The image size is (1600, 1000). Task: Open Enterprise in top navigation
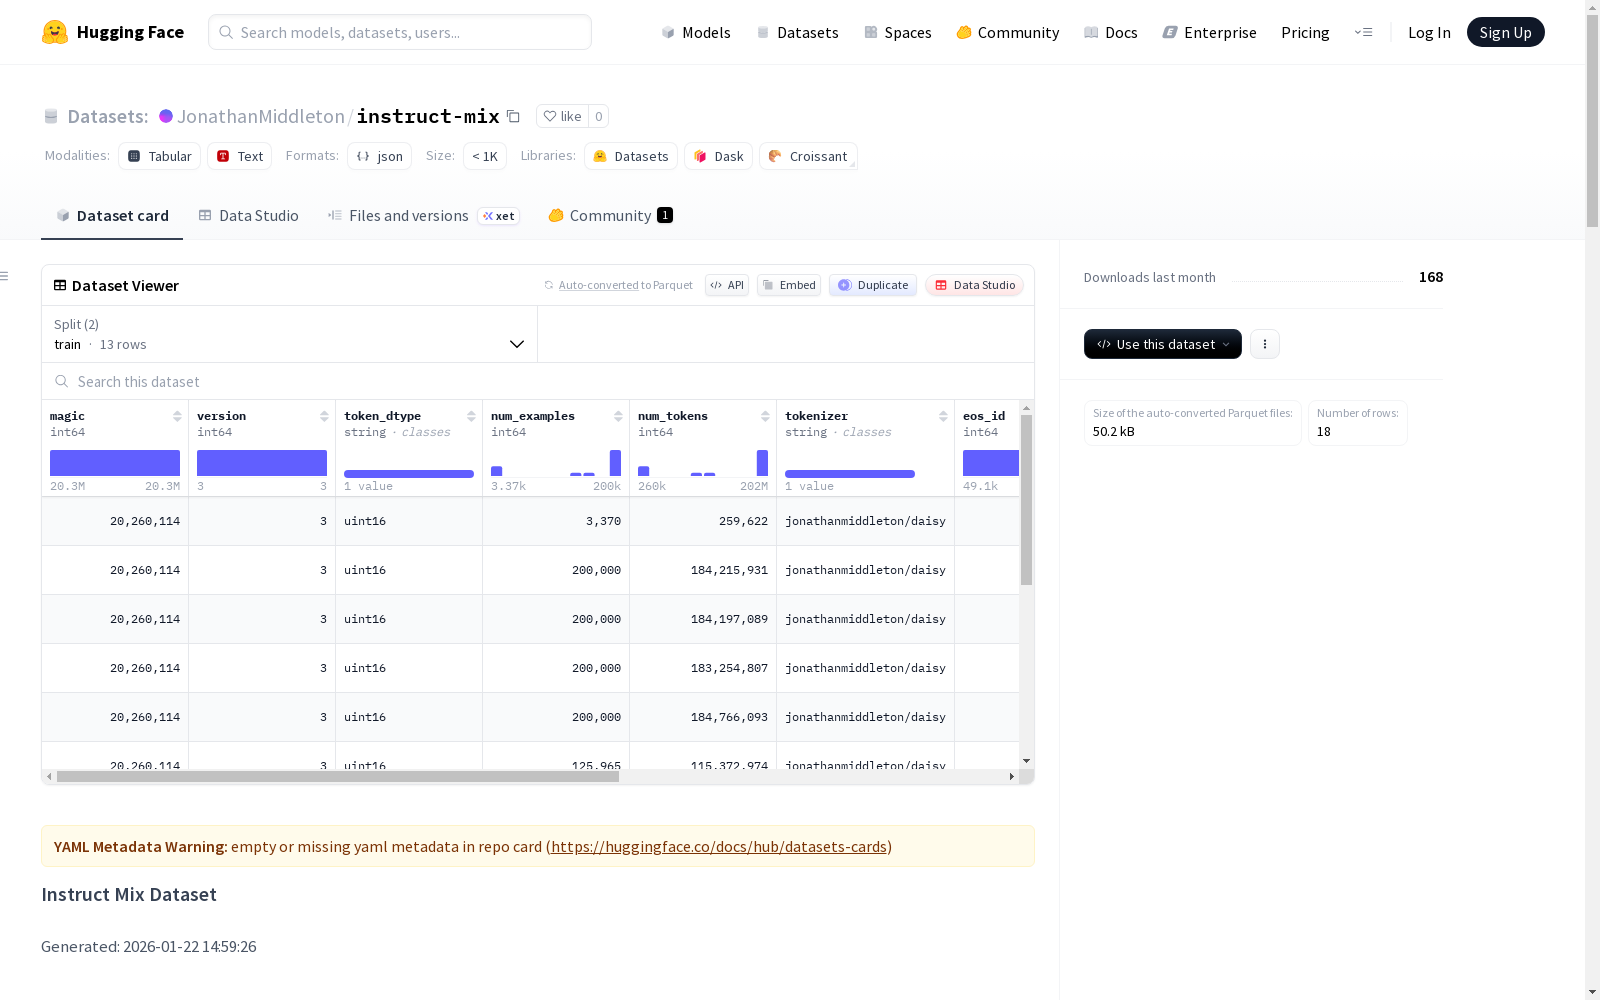click(x=1210, y=32)
